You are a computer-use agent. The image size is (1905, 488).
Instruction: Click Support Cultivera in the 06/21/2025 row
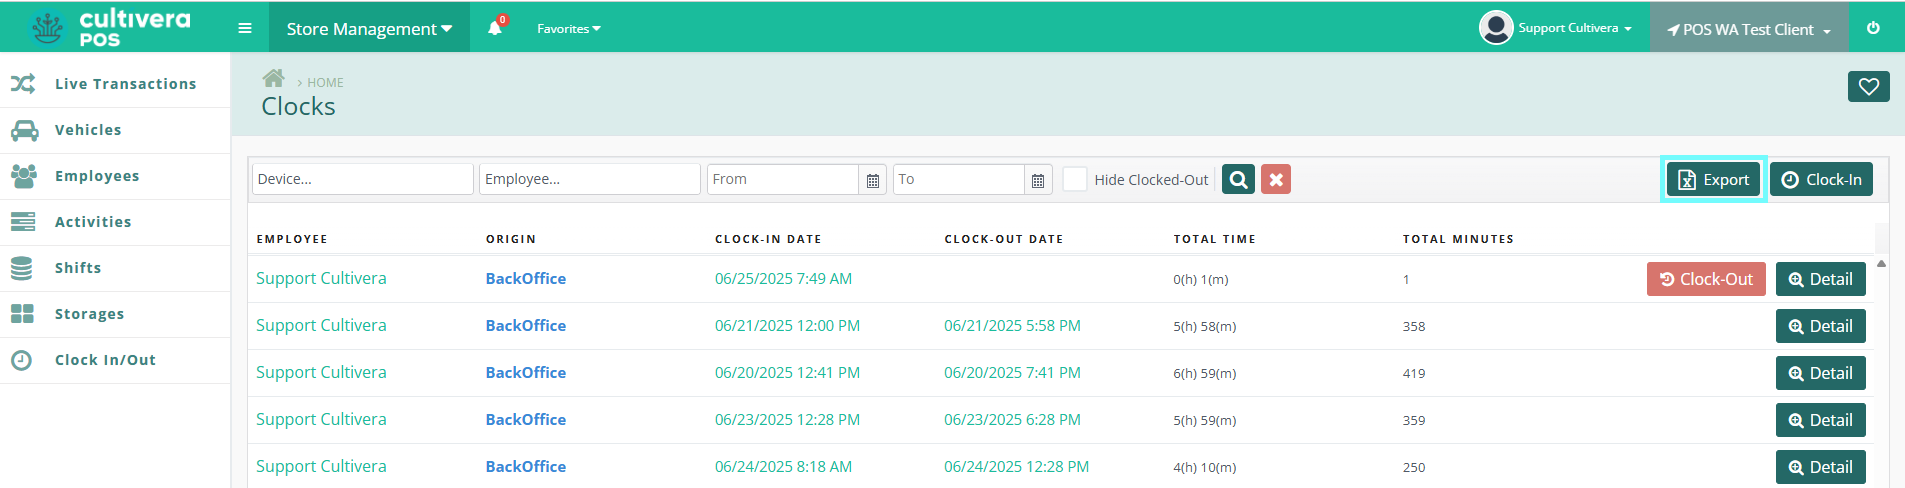point(321,326)
